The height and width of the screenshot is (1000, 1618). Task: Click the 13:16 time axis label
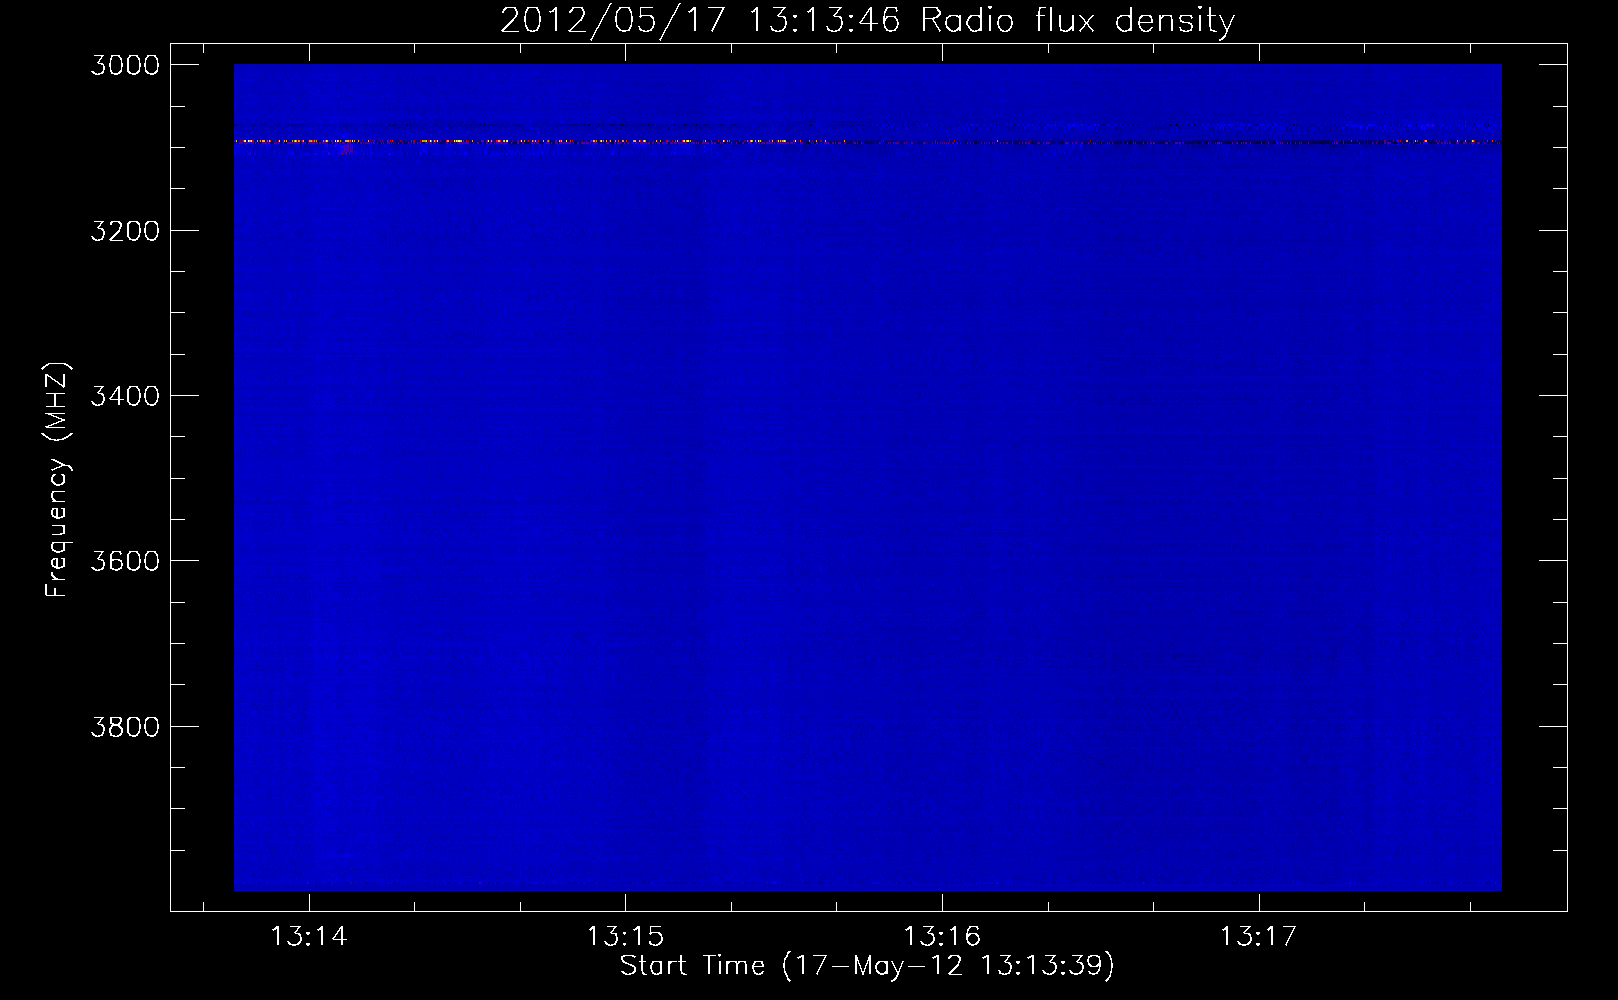[942, 937]
